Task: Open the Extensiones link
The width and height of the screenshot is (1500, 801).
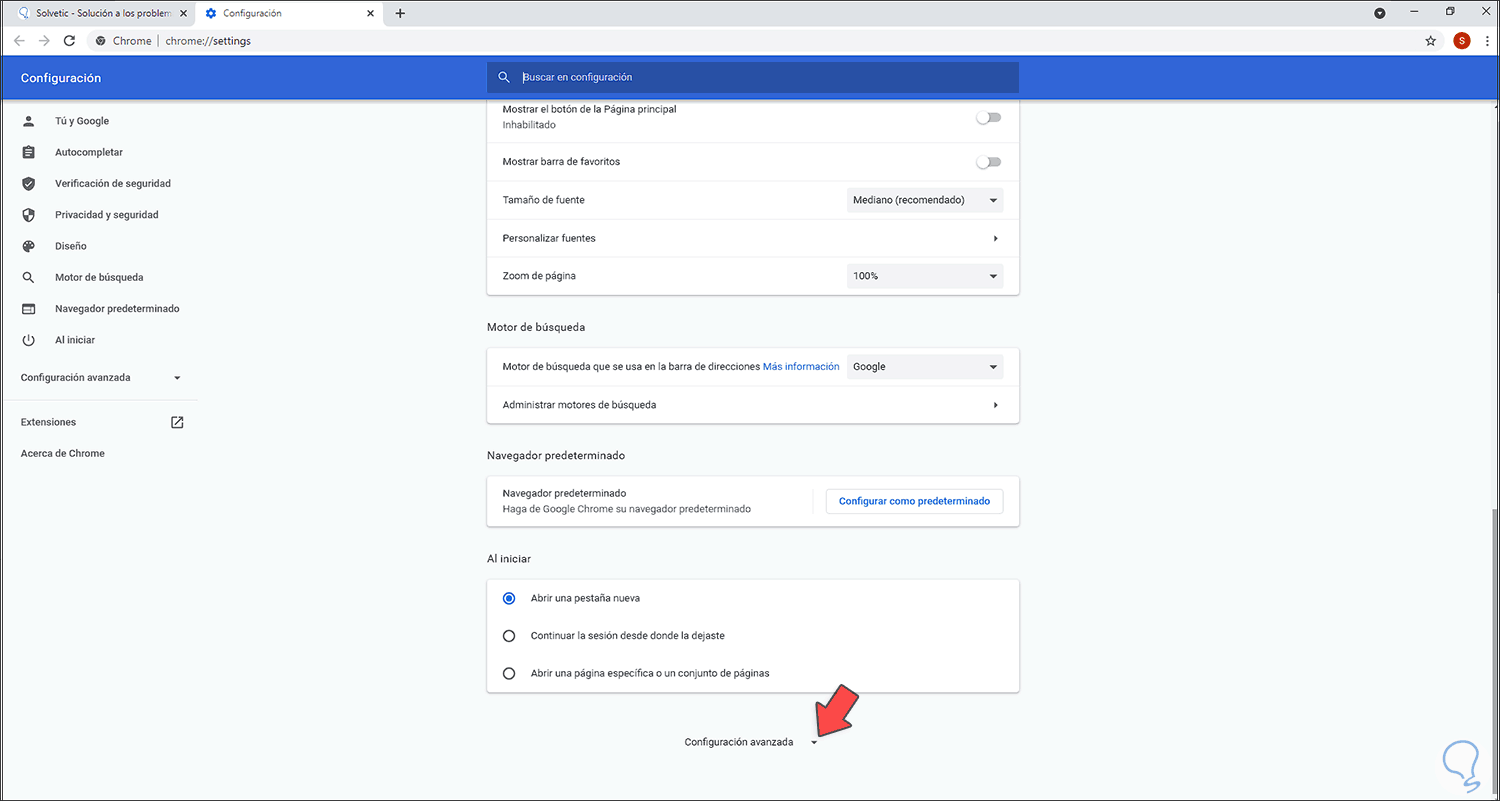Action: click(x=48, y=422)
